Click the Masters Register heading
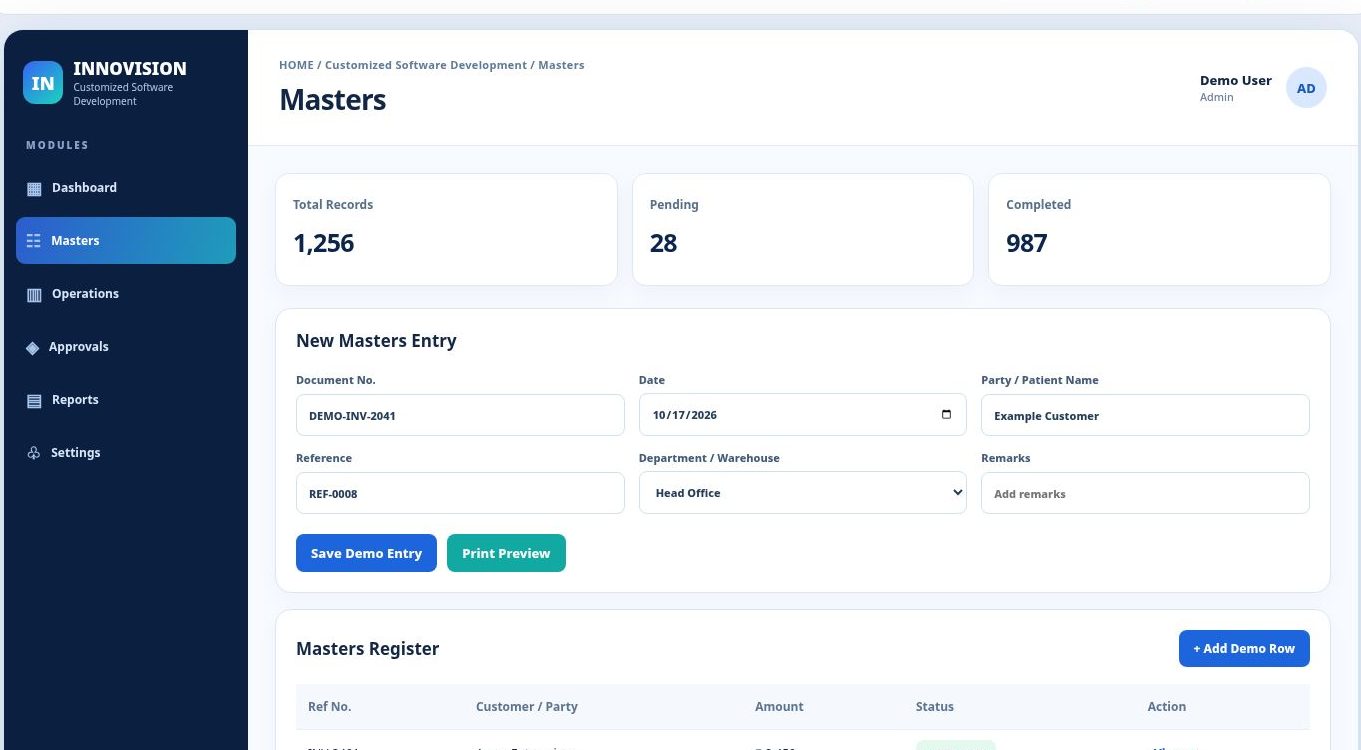The width and height of the screenshot is (1361, 750). (368, 649)
